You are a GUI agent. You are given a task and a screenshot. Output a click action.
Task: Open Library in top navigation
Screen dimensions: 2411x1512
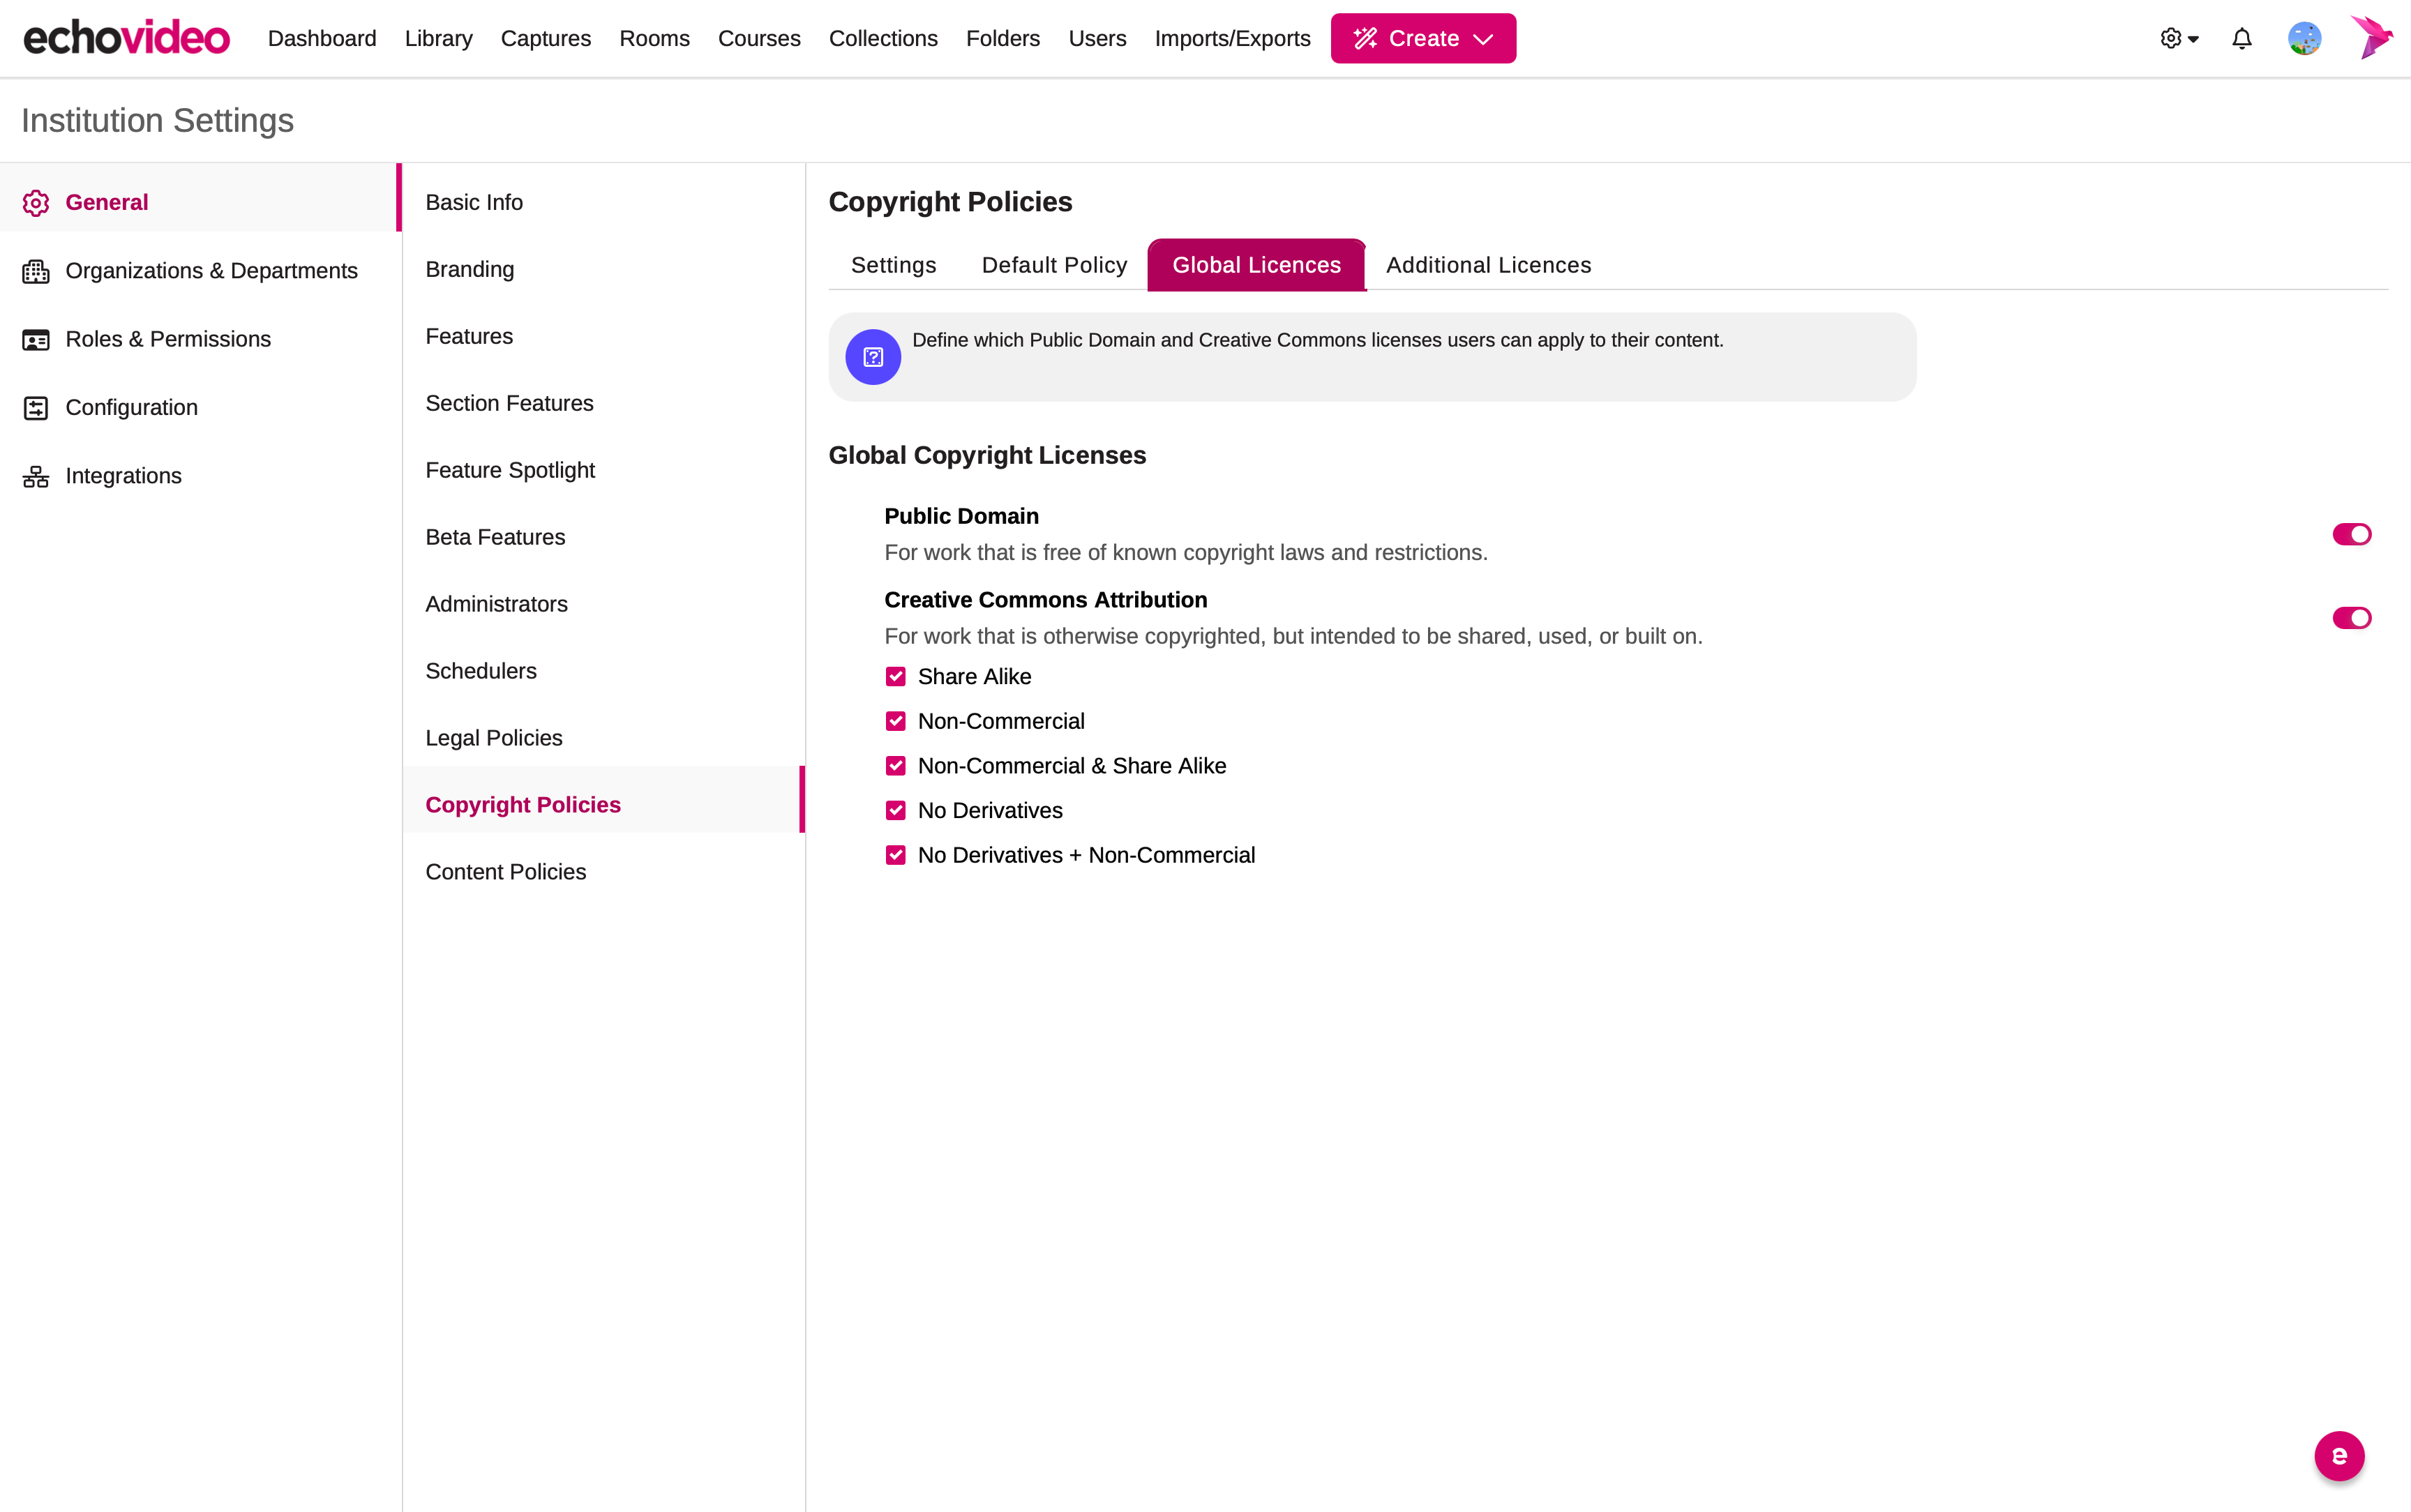point(438,38)
